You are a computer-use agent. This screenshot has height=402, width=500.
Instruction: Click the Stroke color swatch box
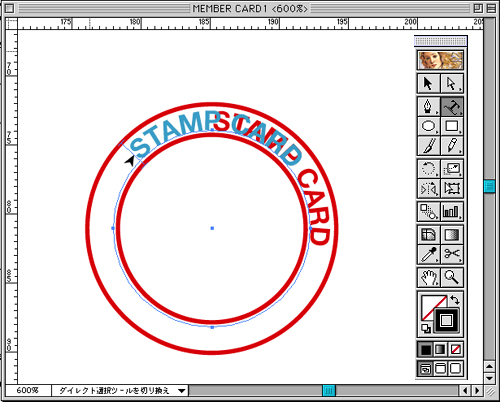pos(446,321)
